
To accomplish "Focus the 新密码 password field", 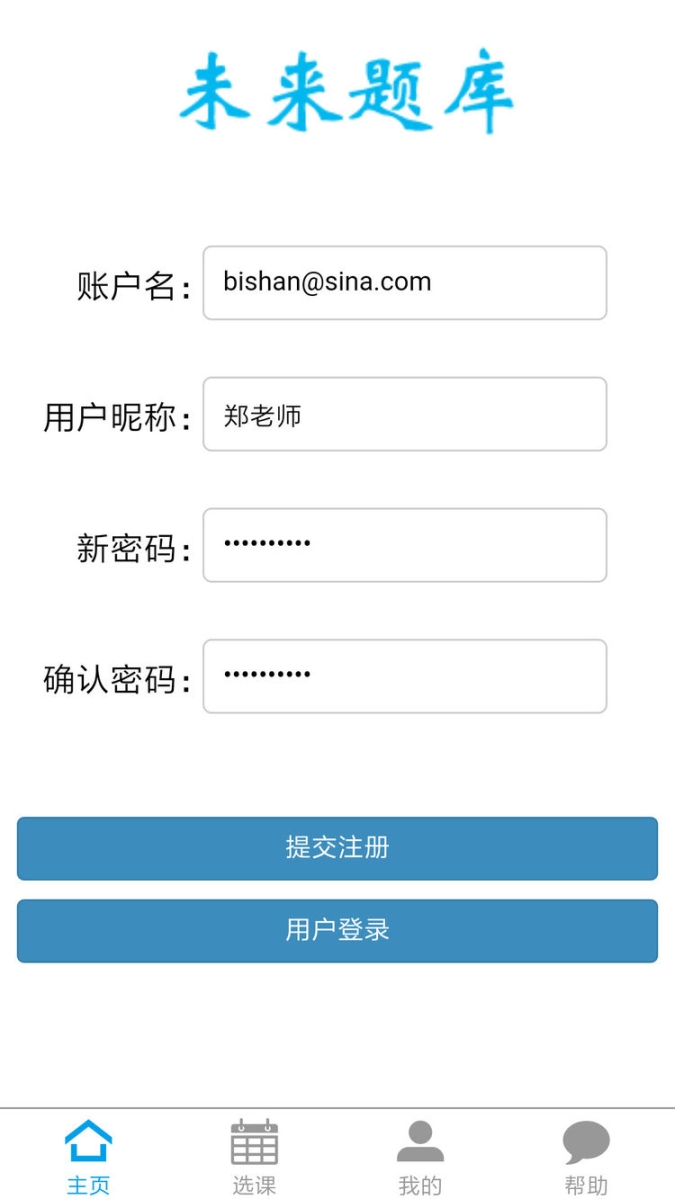I will point(404,545).
